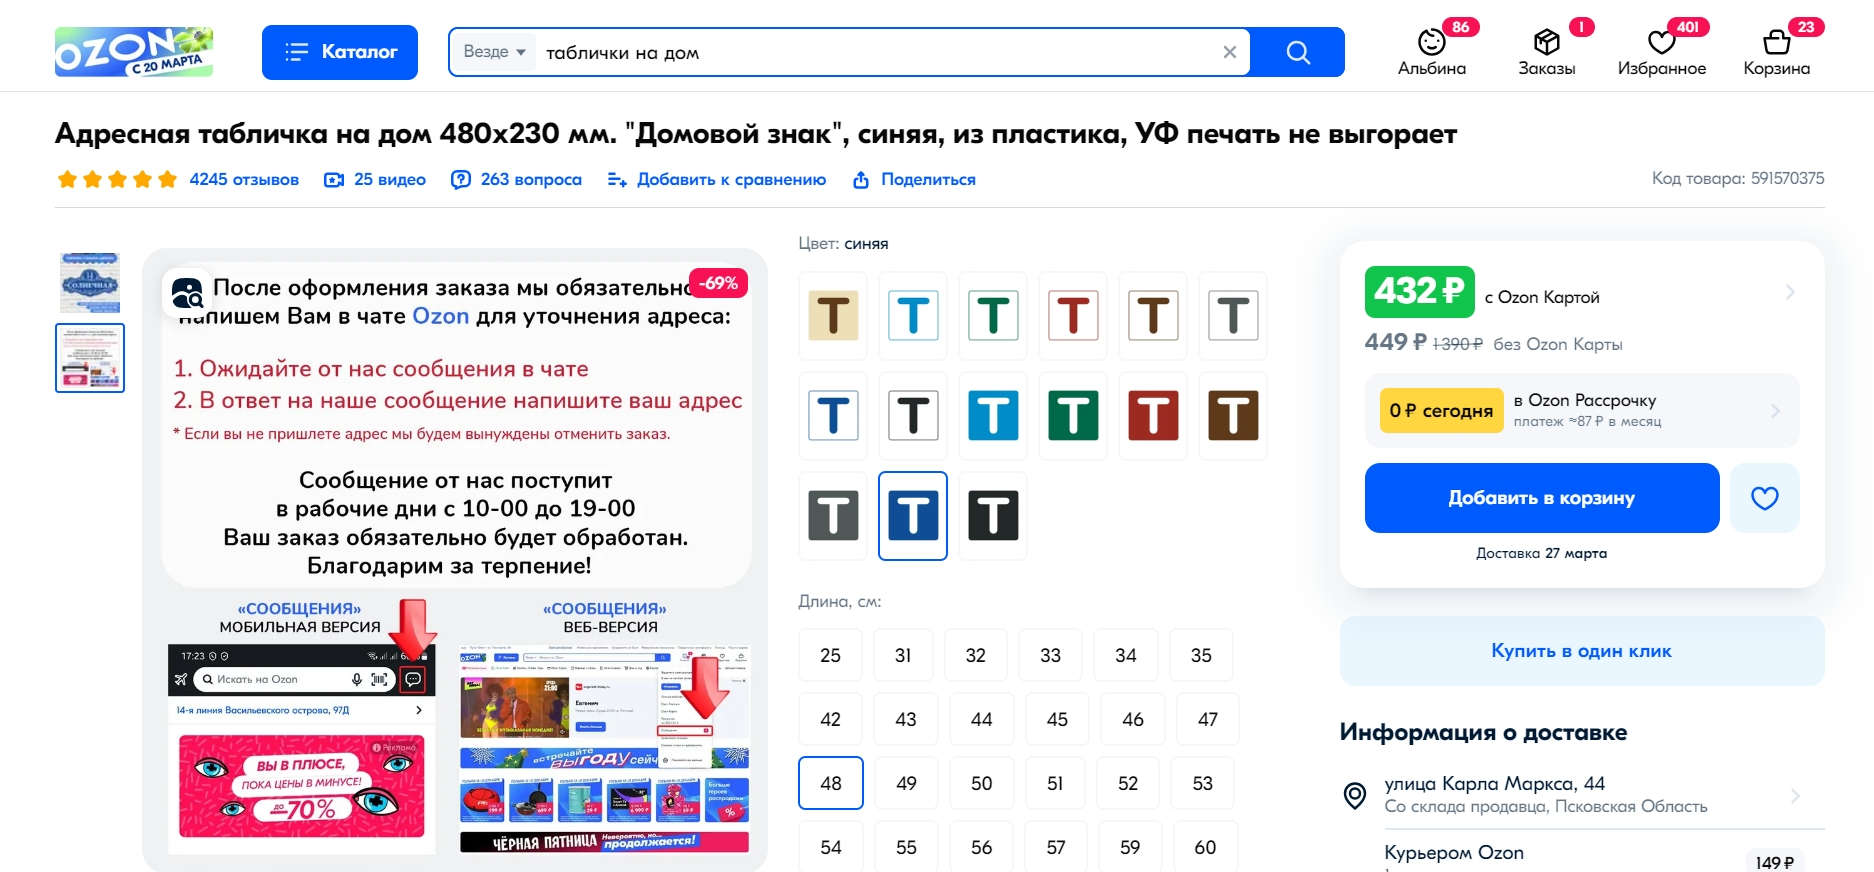Screen dimensions: 1874x872
Task: Choose black outlined T swatch
Action: [913, 416]
